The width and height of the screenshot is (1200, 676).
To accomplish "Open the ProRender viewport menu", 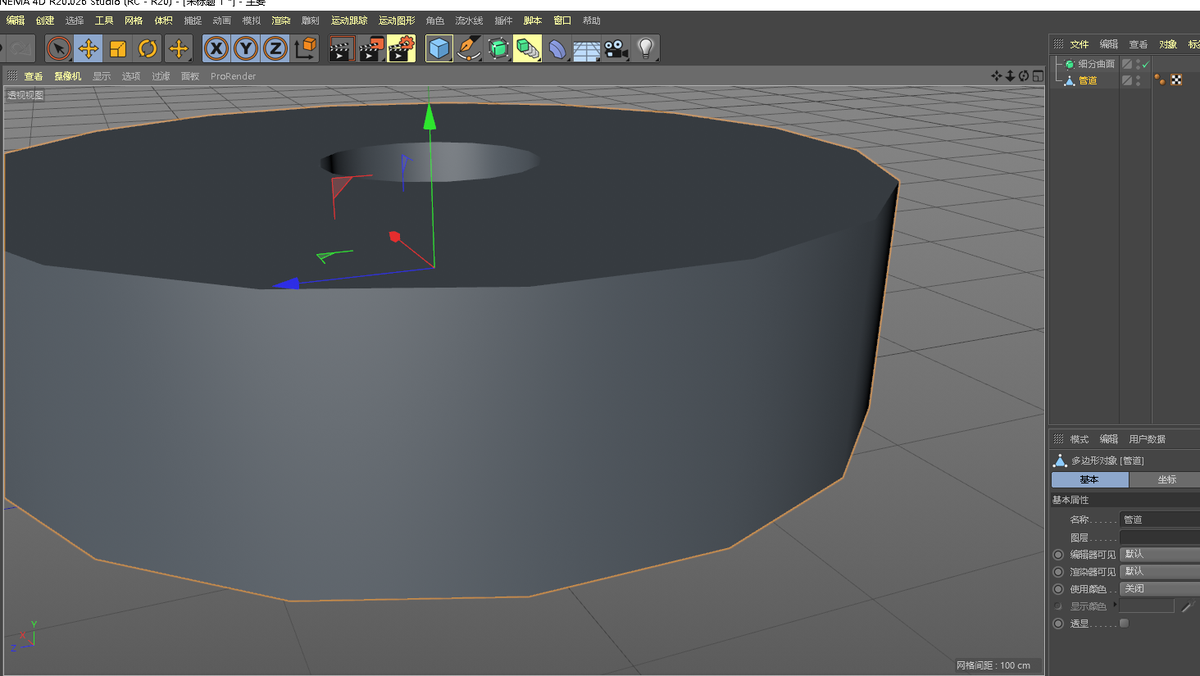I will click(233, 76).
